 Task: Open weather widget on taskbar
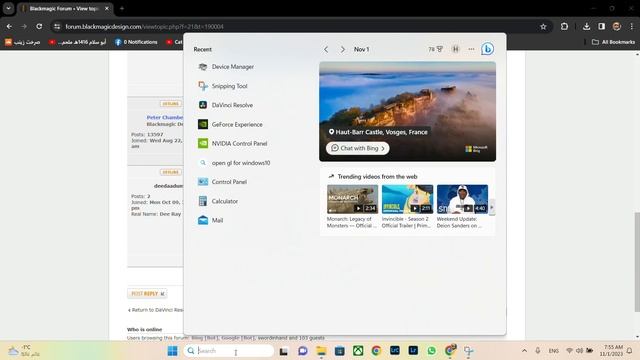click(x=24, y=351)
